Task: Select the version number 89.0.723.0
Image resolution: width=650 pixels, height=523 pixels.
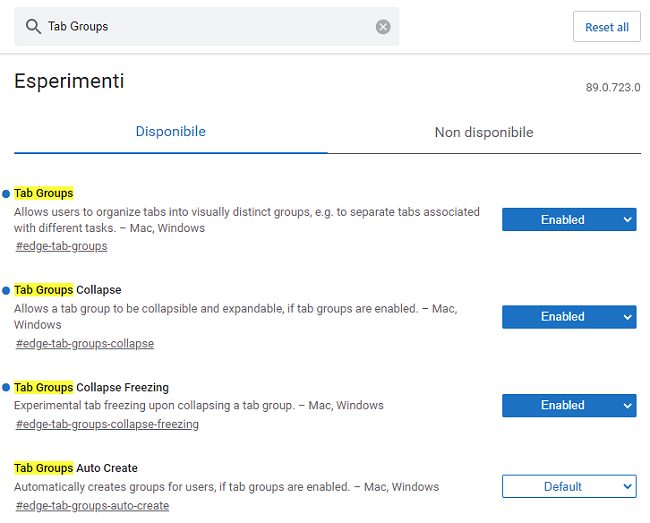Action: [613, 87]
